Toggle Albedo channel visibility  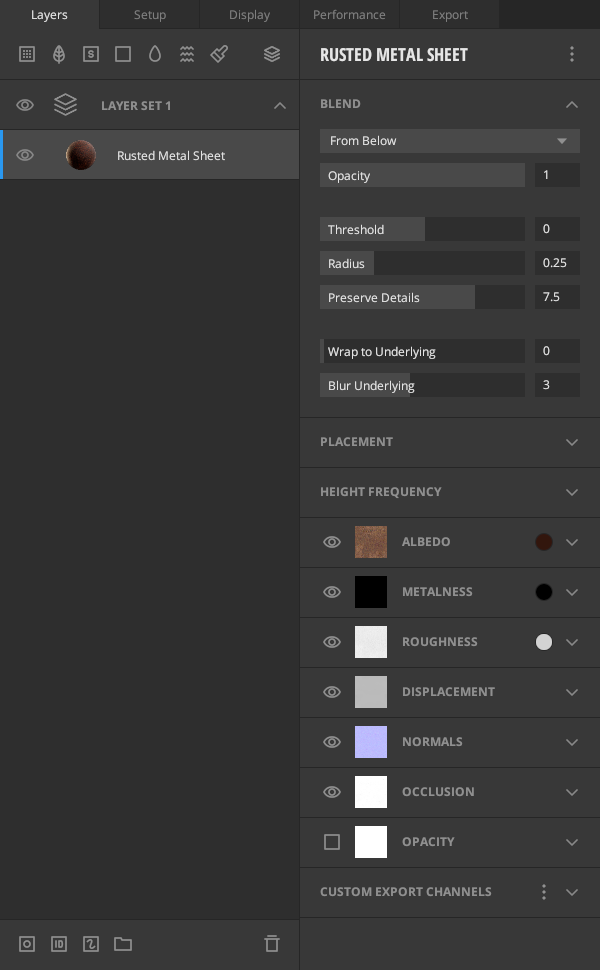pyautogui.click(x=332, y=542)
